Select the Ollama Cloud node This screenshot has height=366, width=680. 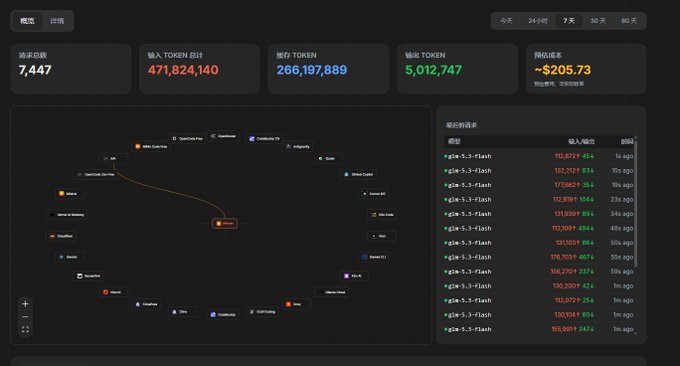332,292
